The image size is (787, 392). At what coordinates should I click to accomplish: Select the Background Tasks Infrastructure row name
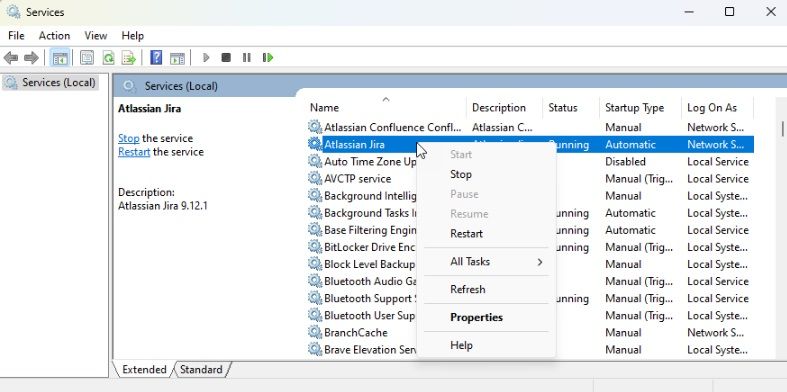[x=370, y=213]
